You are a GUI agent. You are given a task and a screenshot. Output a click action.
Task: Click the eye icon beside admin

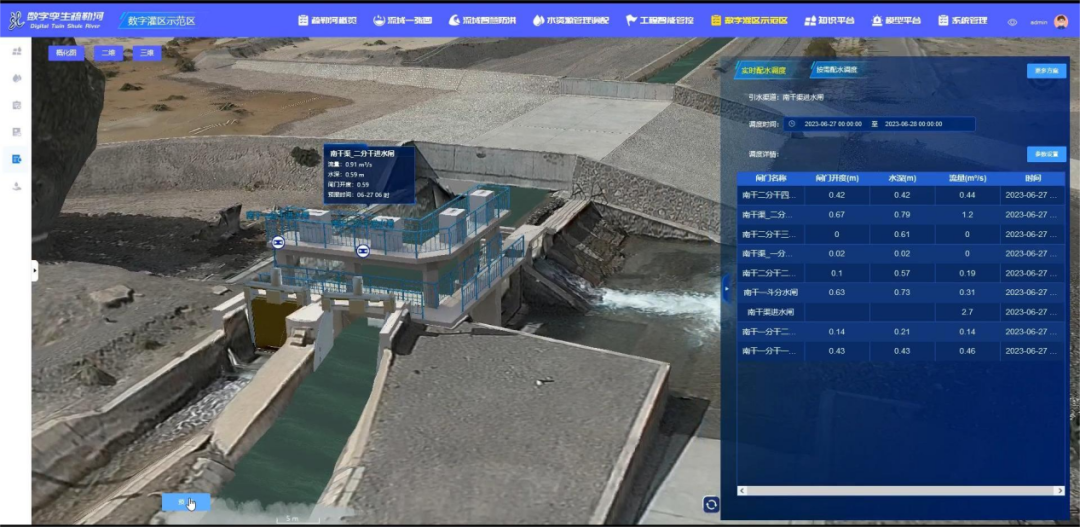pos(1012,22)
